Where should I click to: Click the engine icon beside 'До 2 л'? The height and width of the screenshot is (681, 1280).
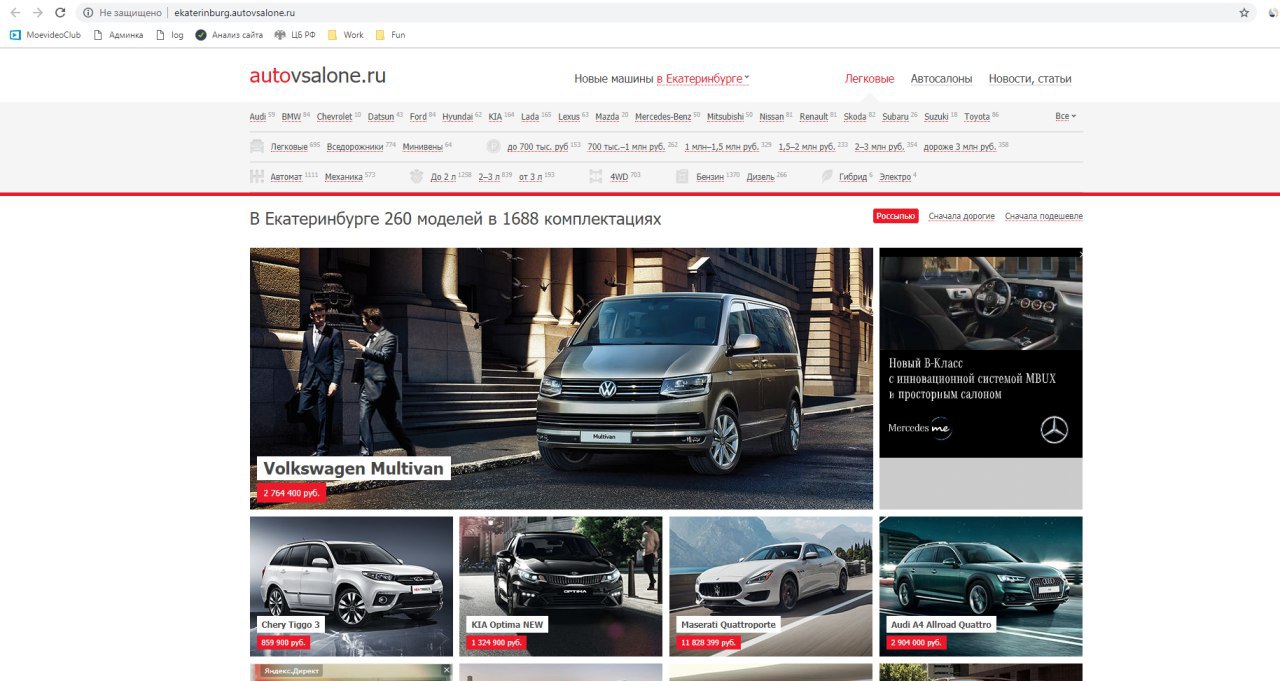point(417,177)
